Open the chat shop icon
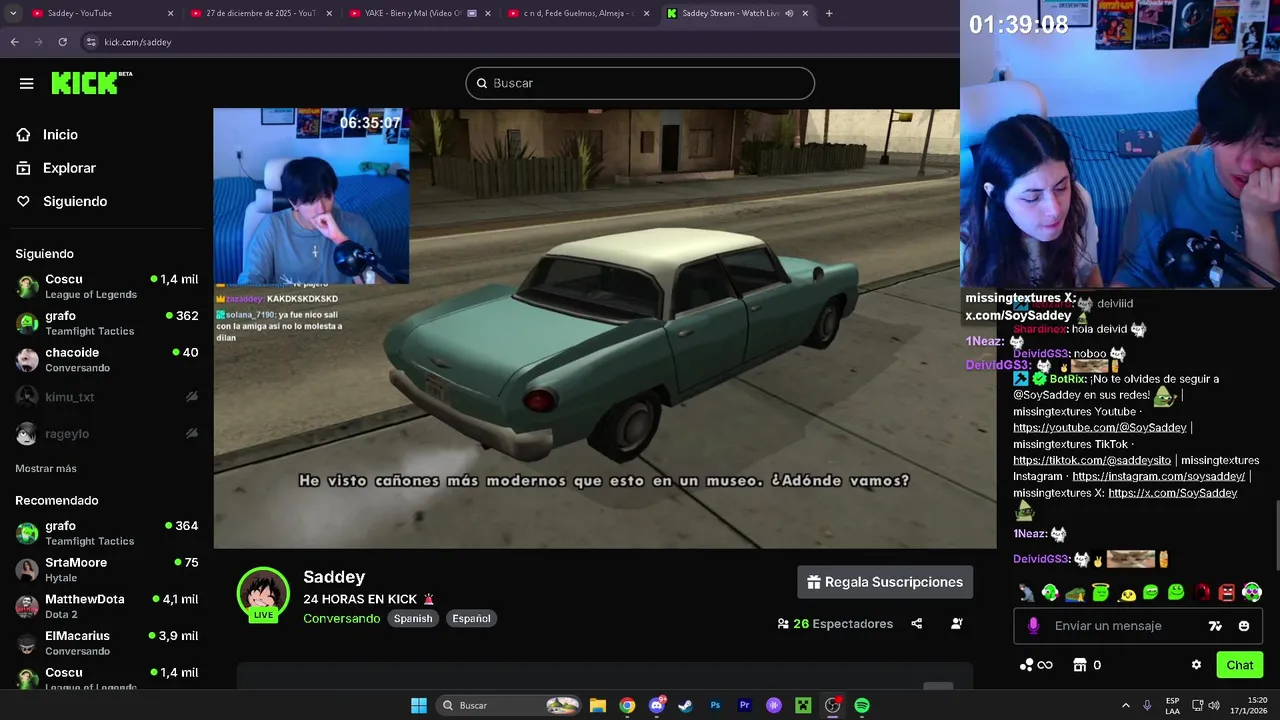 1079,665
